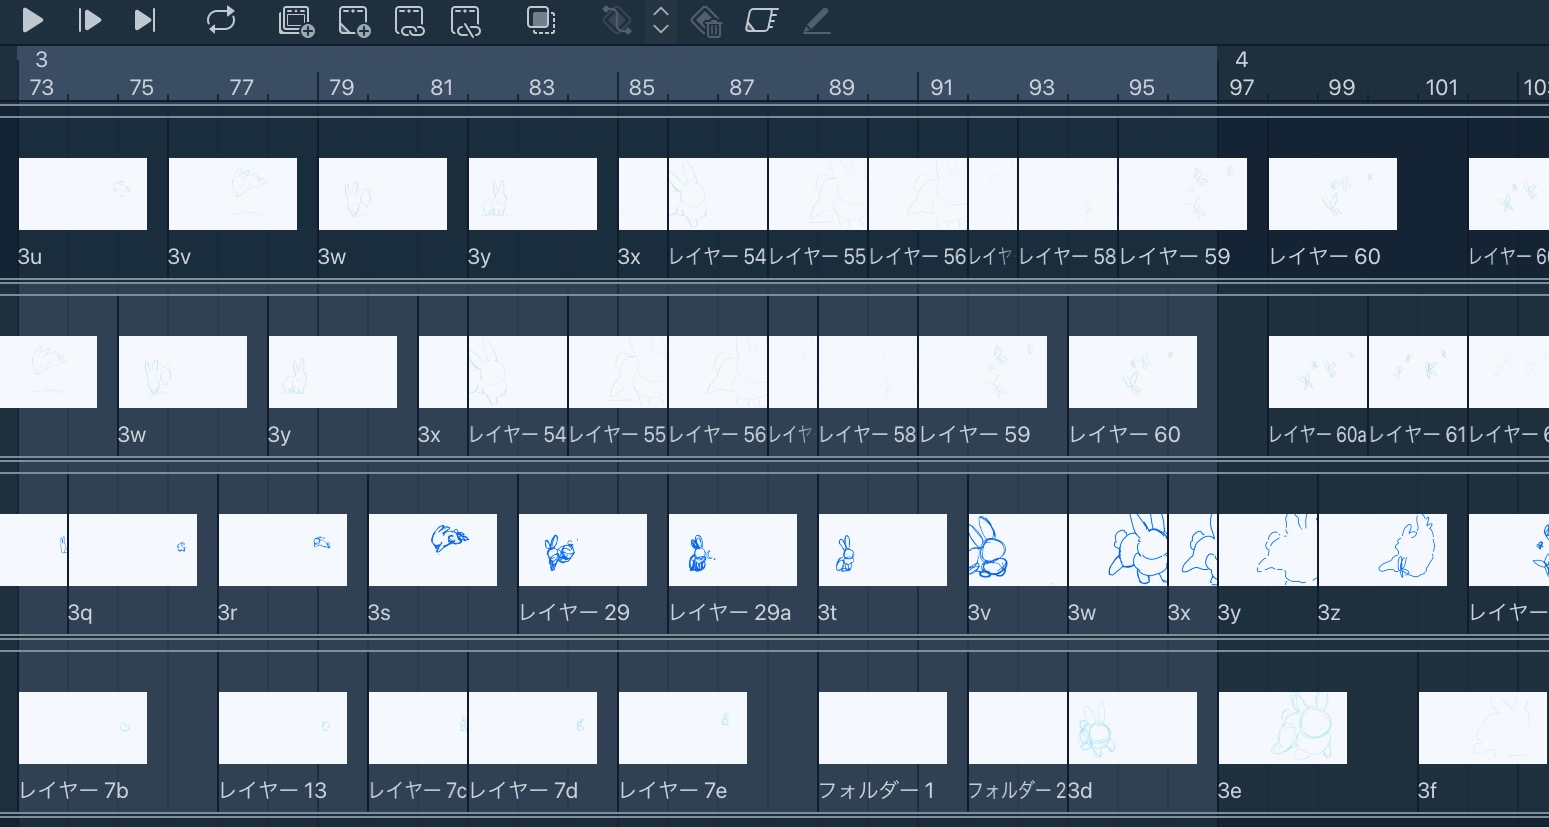Move playhead to frame 97 on the ruler

[1242, 87]
